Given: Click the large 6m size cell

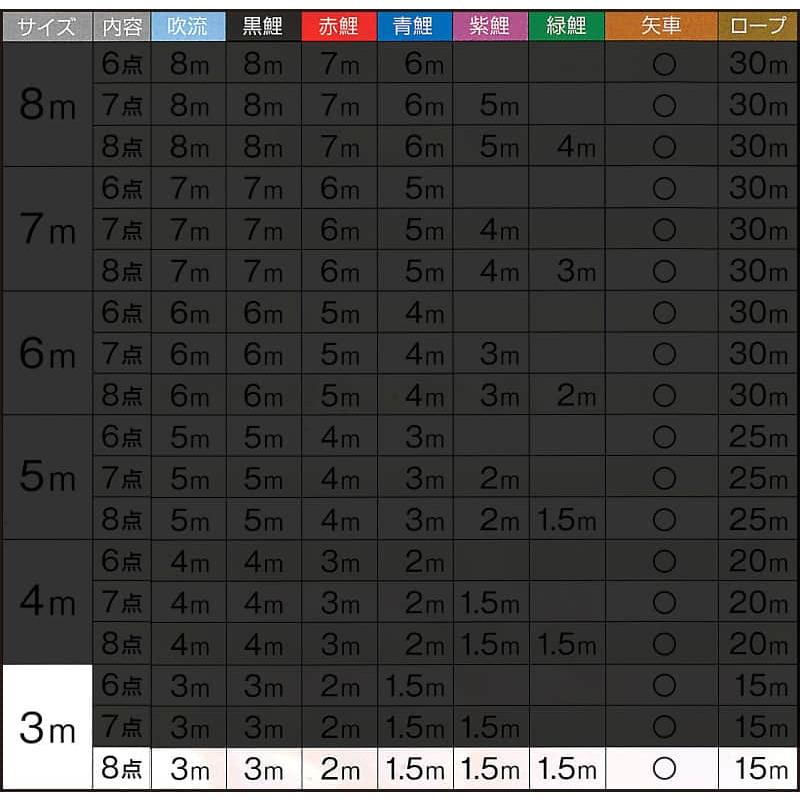Looking at the screenshot, I should click(x=47, y=353).
